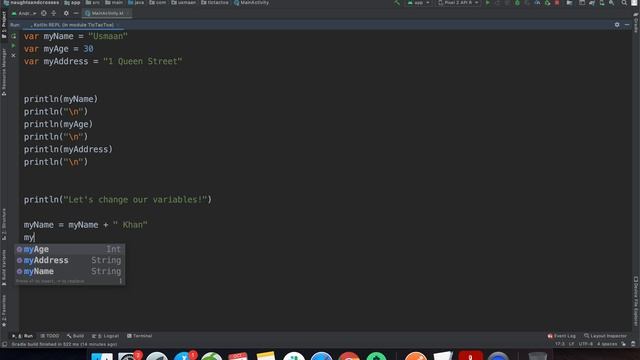Viewport: 640px width, 360px height.
Task: Click the 4 spaces indent status entry
Action: (x=607, y=344)
